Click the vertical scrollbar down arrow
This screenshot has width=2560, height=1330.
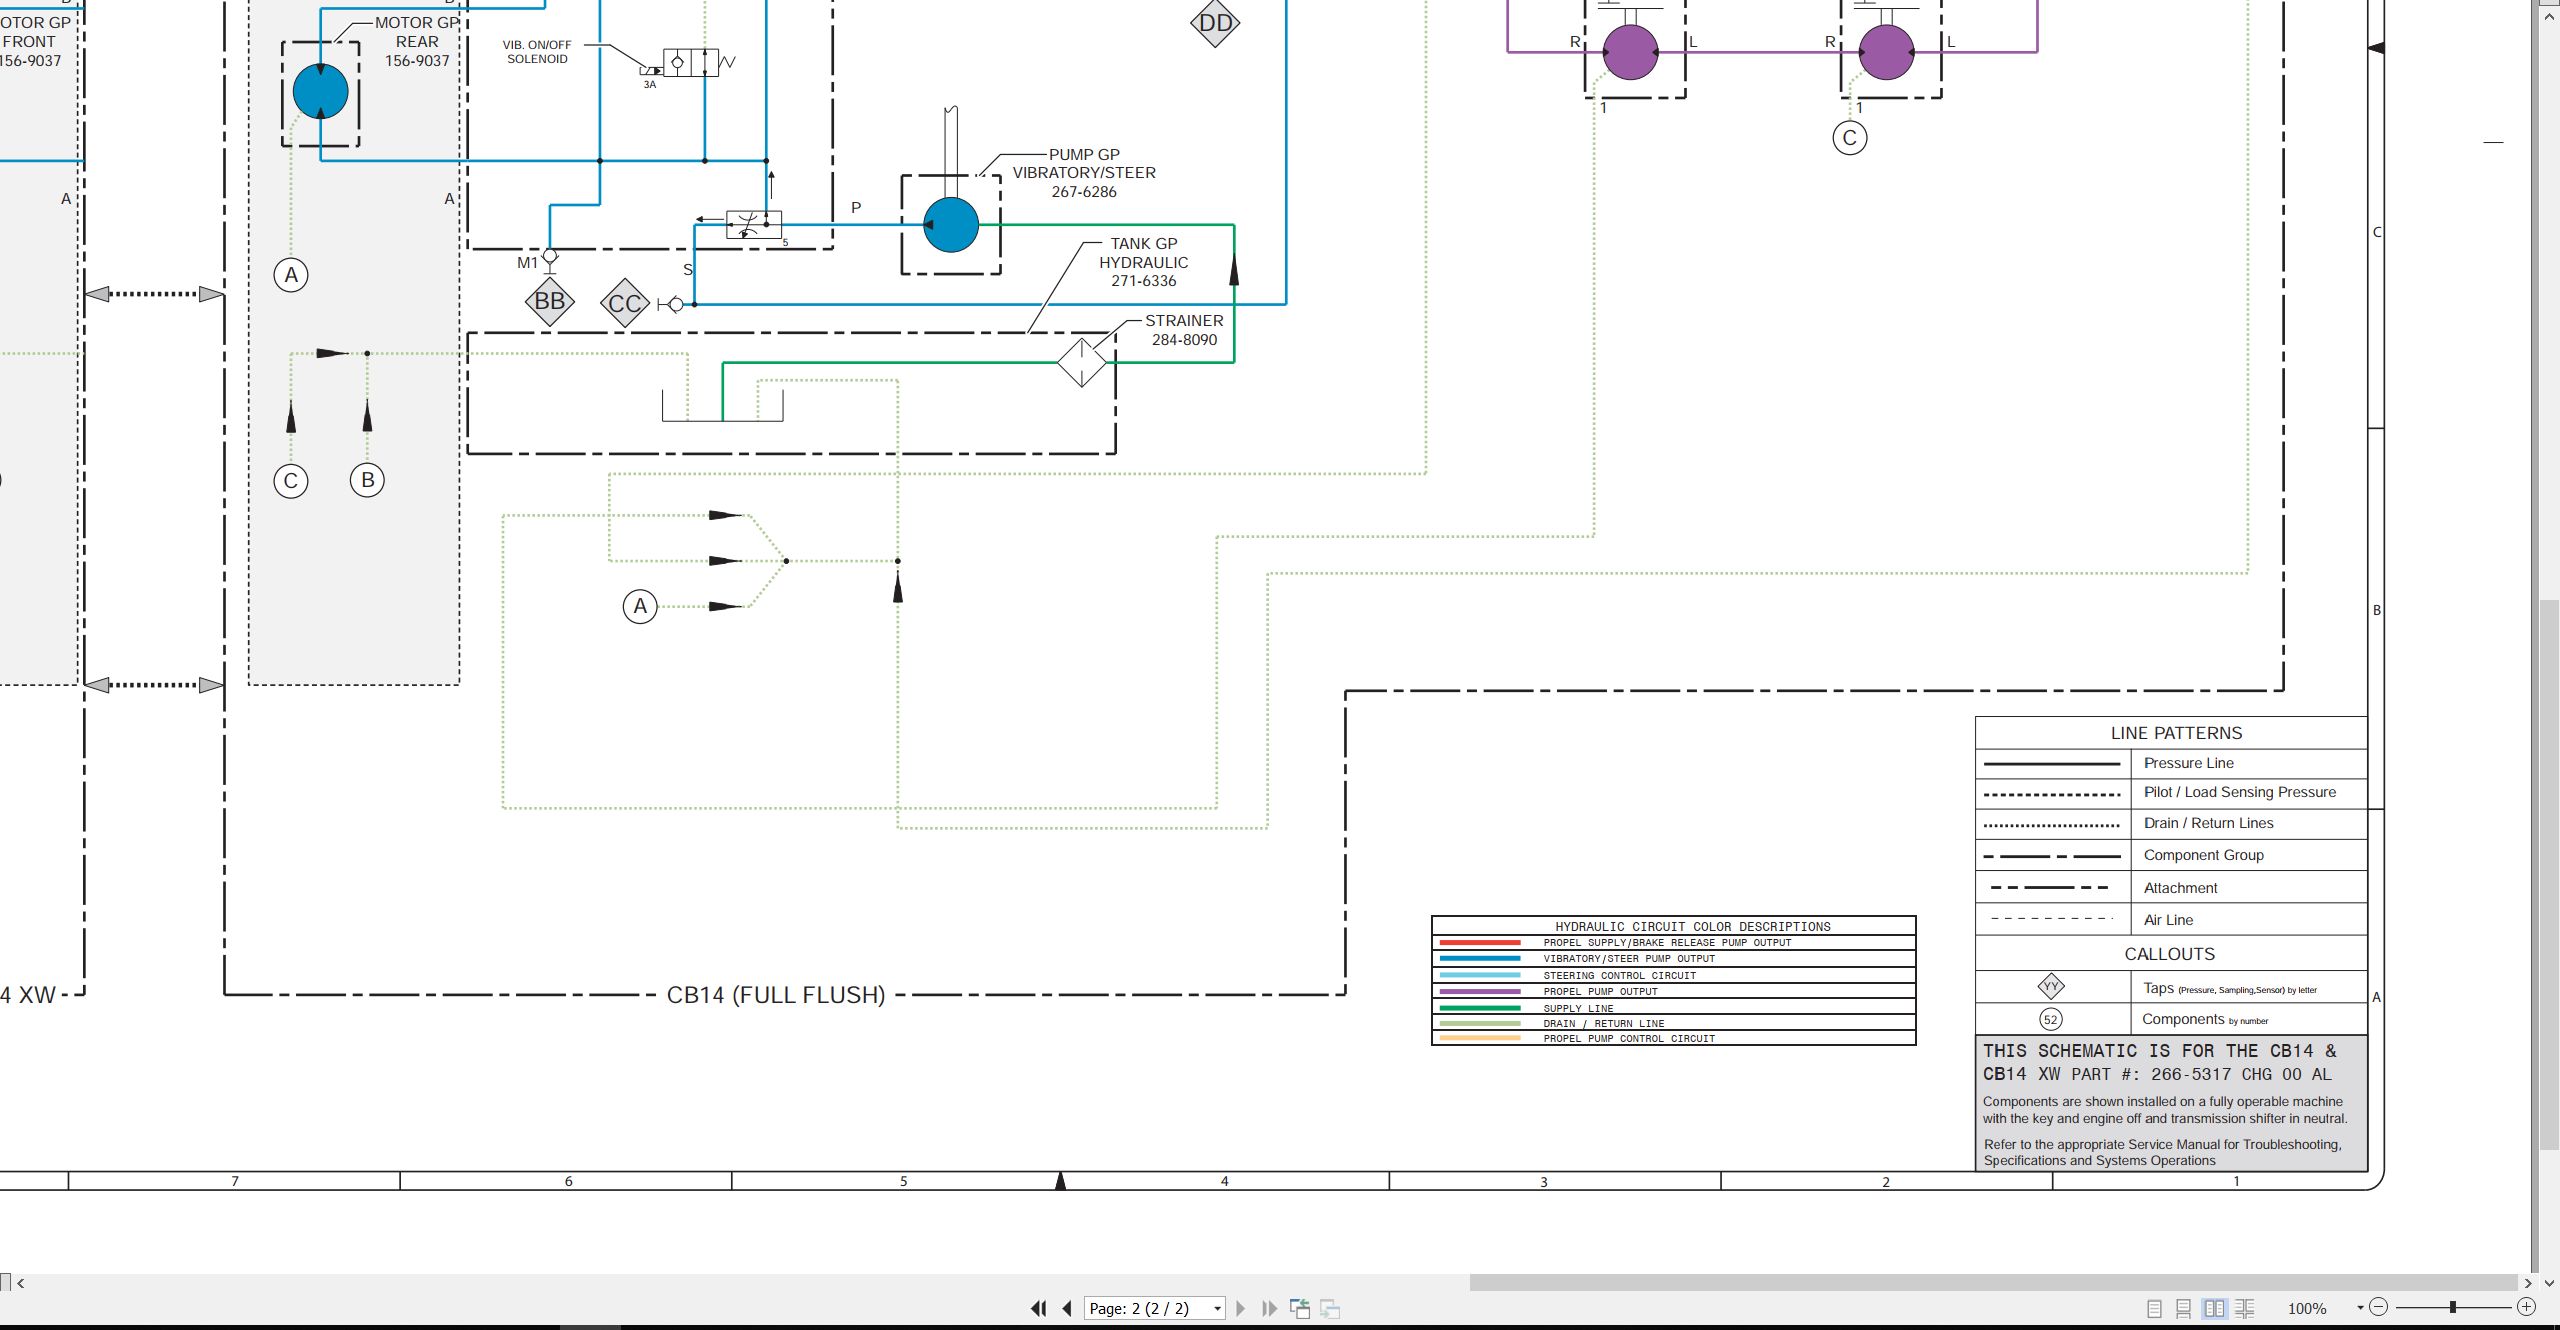point(2549,1283)
